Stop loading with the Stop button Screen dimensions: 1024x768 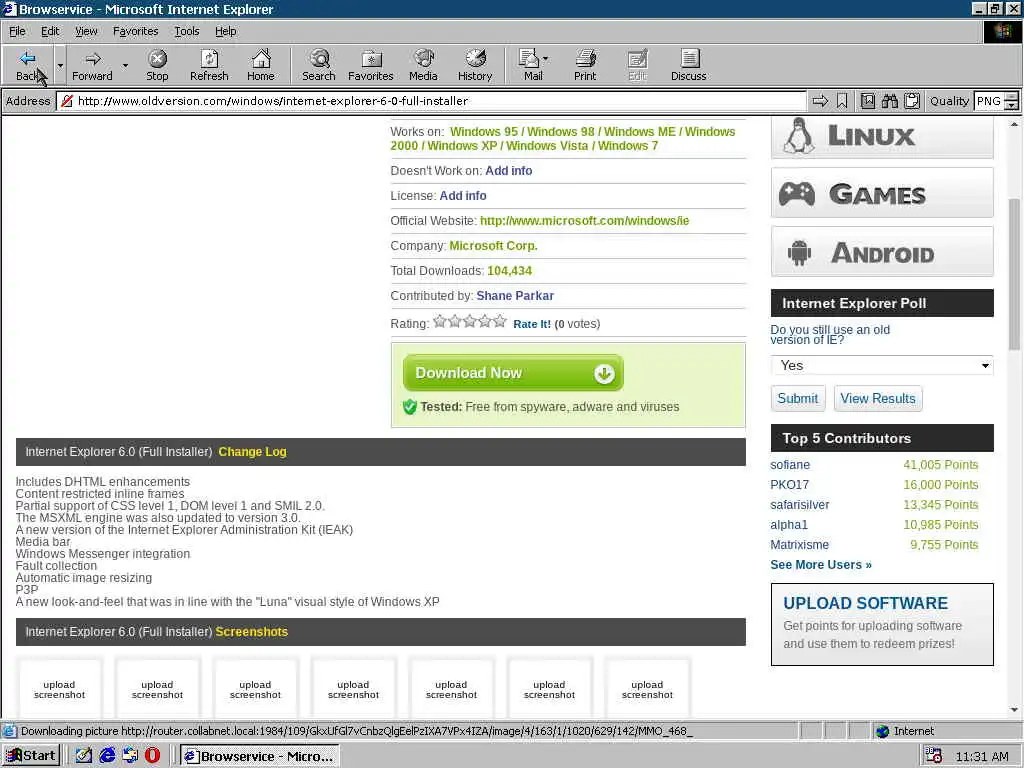pos(157,65)
